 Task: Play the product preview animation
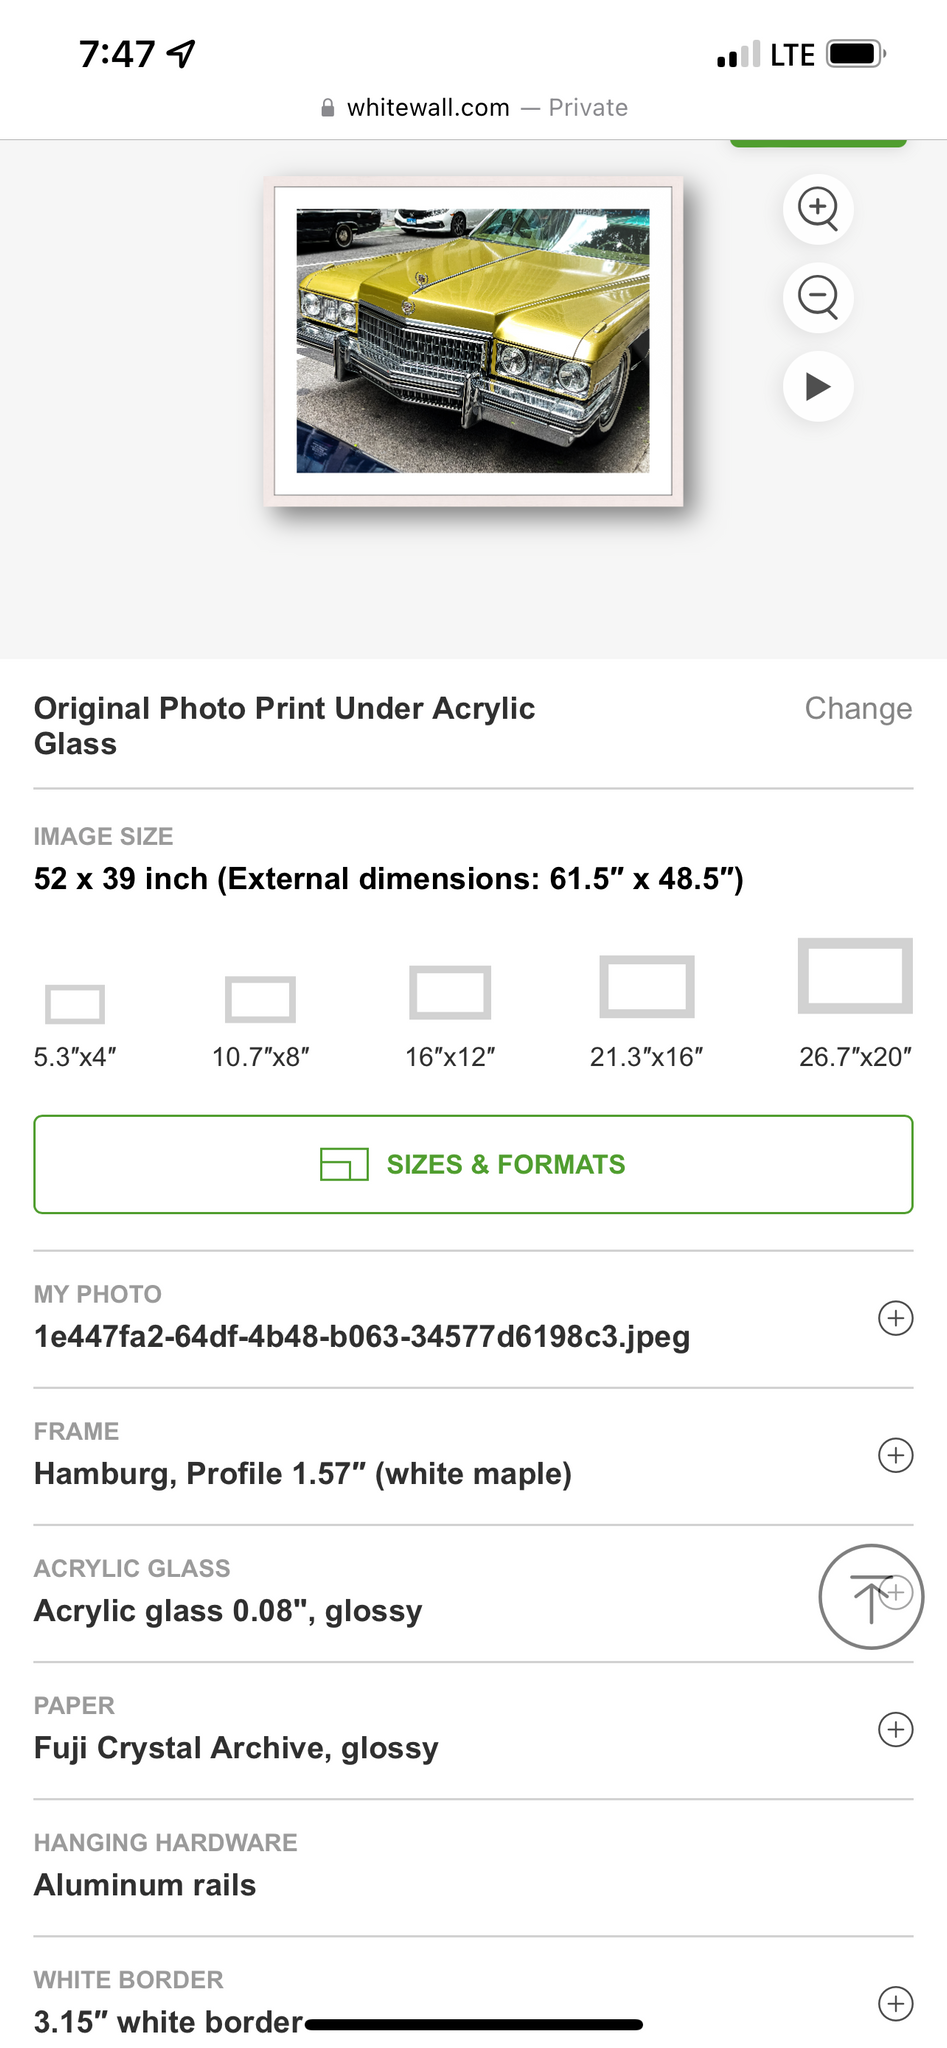pyautogui.click(x=818, y=386)
